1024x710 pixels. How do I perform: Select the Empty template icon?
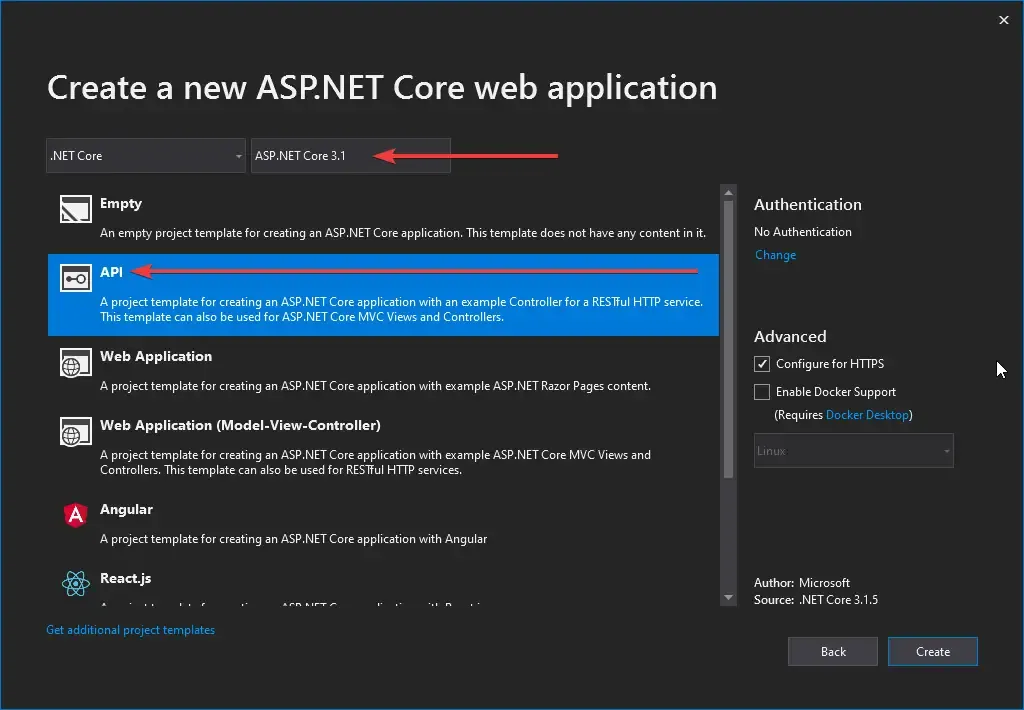pos(74,209)
